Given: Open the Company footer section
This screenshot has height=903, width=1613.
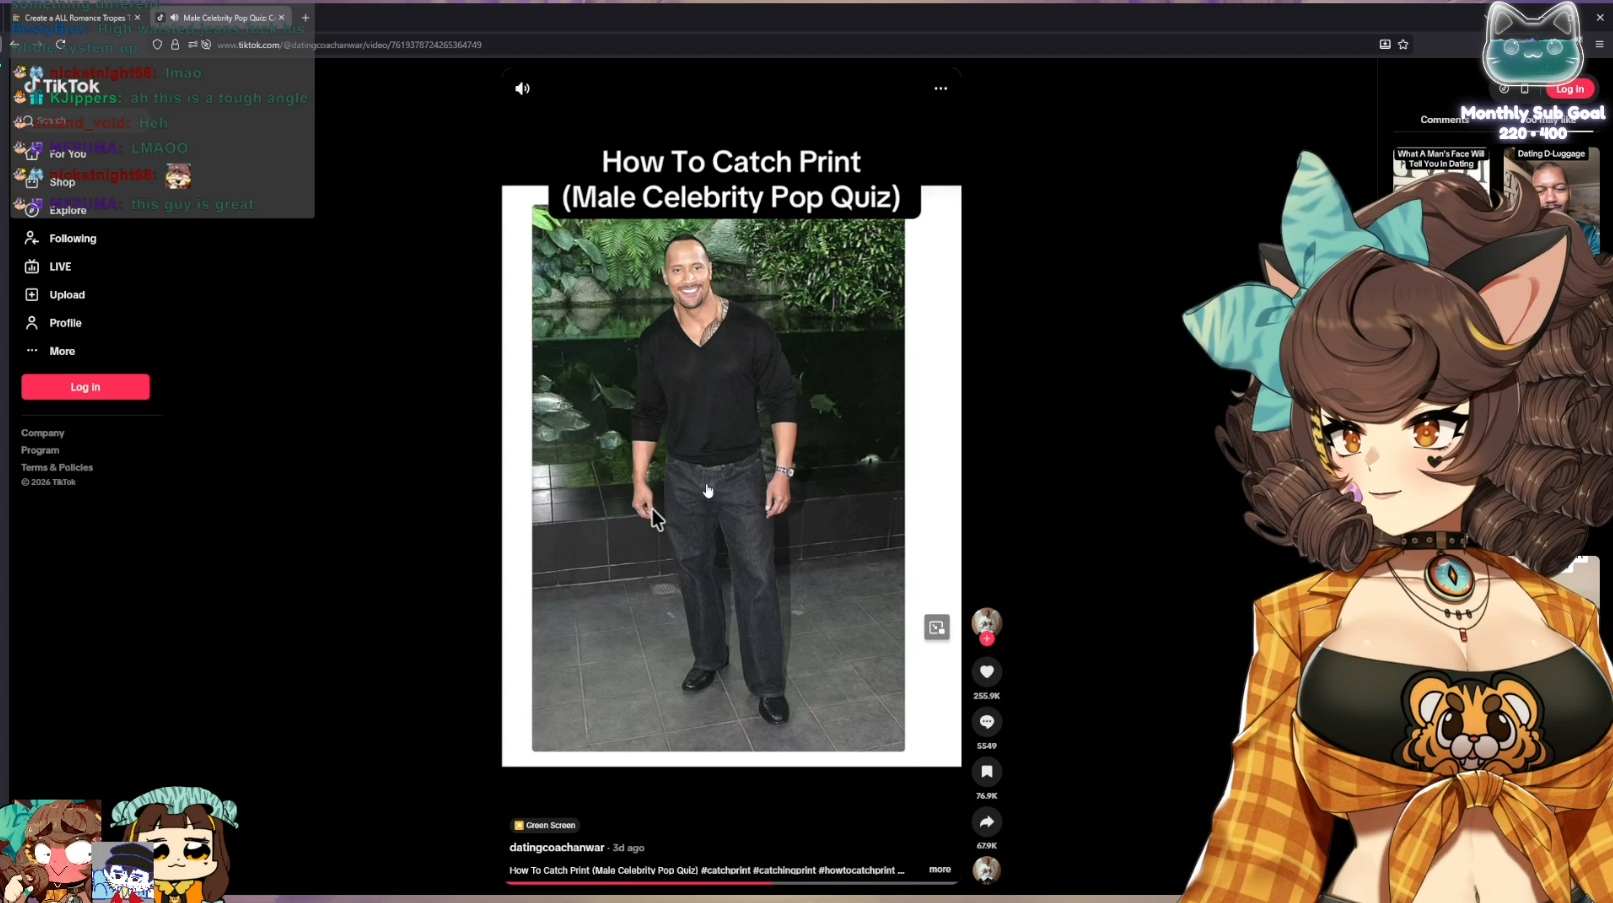Looking at the screenshot, I should click(42, 433).
